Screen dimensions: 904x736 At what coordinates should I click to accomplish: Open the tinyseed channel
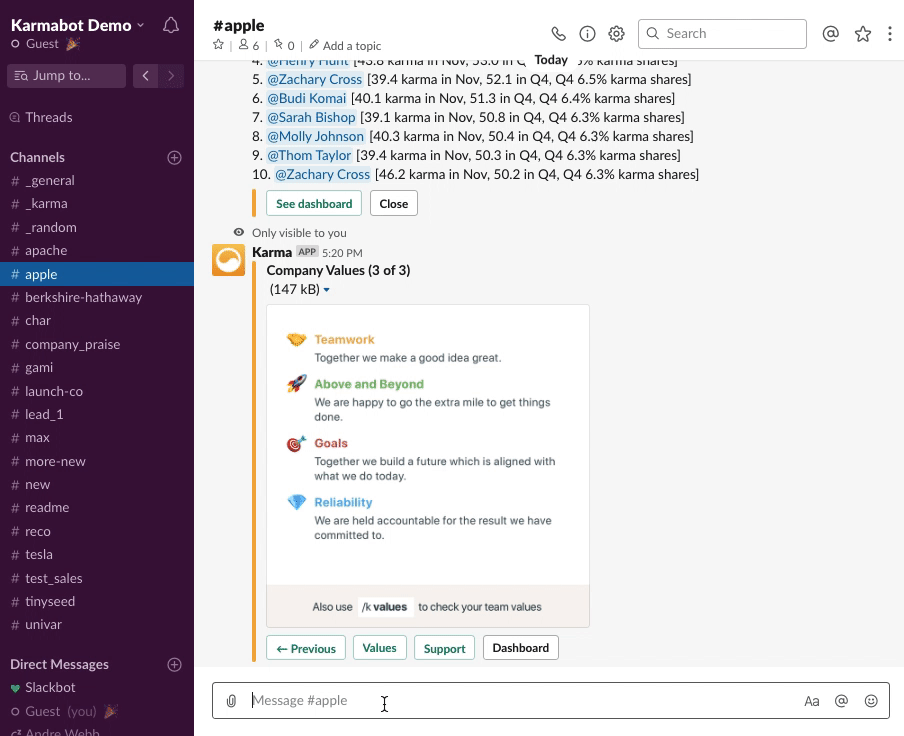pyautogui.click(x=97, y=601)
